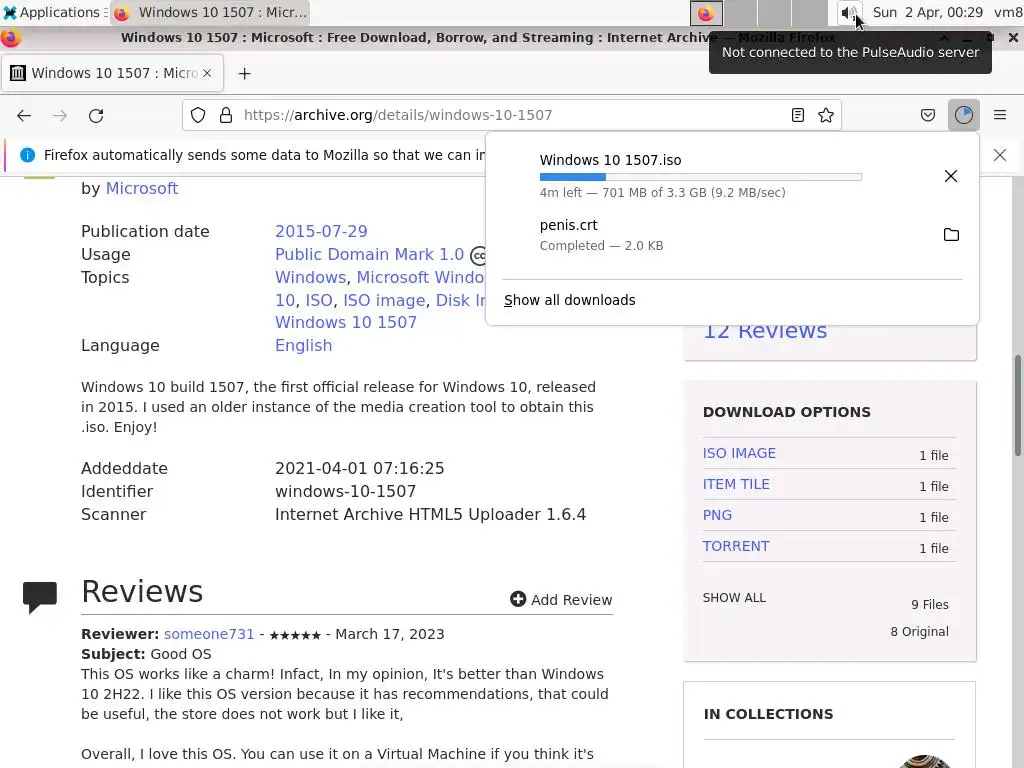Open the Microsoft creator link
Viewport: 1024px width, 768px height.
[142, 188]
